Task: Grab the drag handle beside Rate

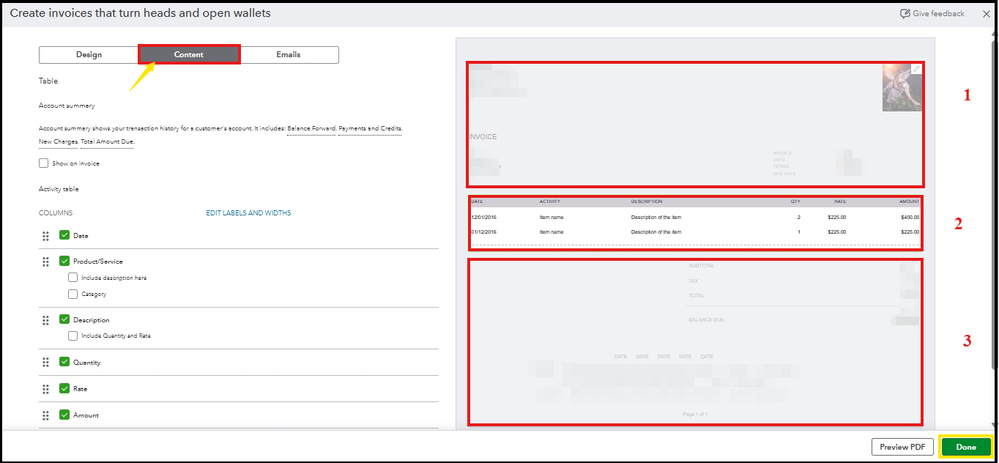Action: (46, 389)
